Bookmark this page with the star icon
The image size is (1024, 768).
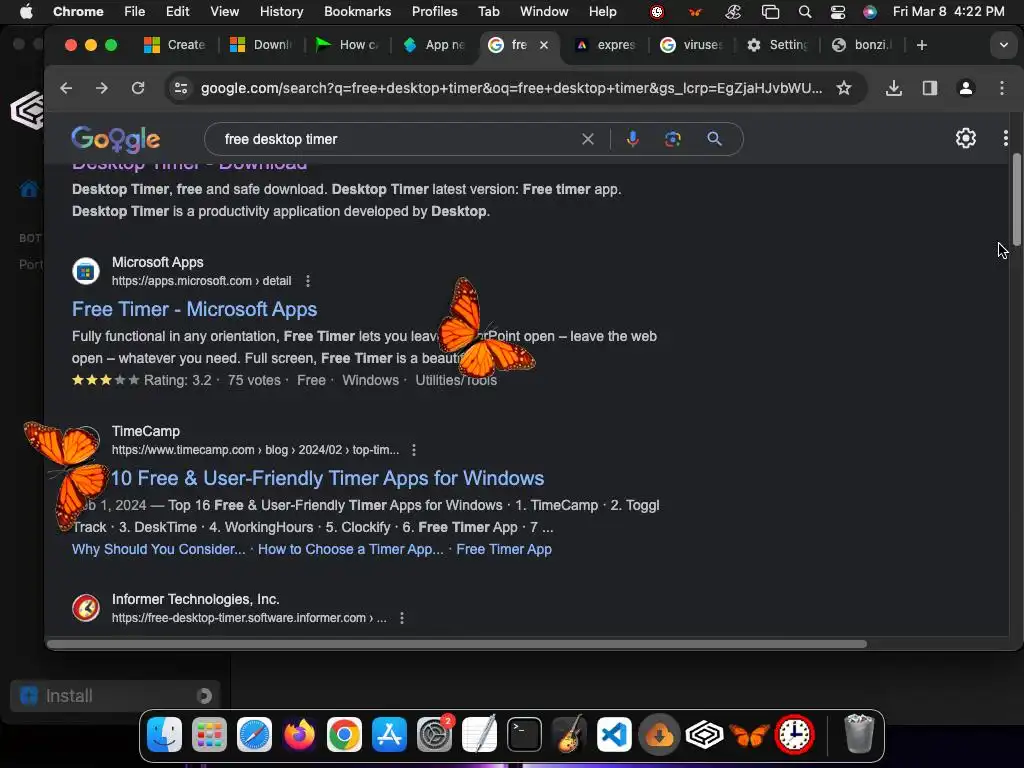coord(844,88)
